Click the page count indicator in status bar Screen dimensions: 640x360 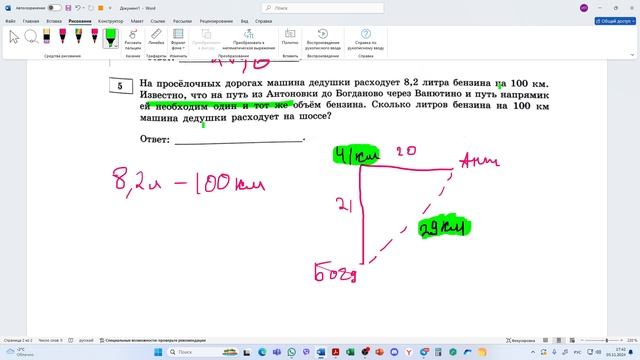[18, 340]
